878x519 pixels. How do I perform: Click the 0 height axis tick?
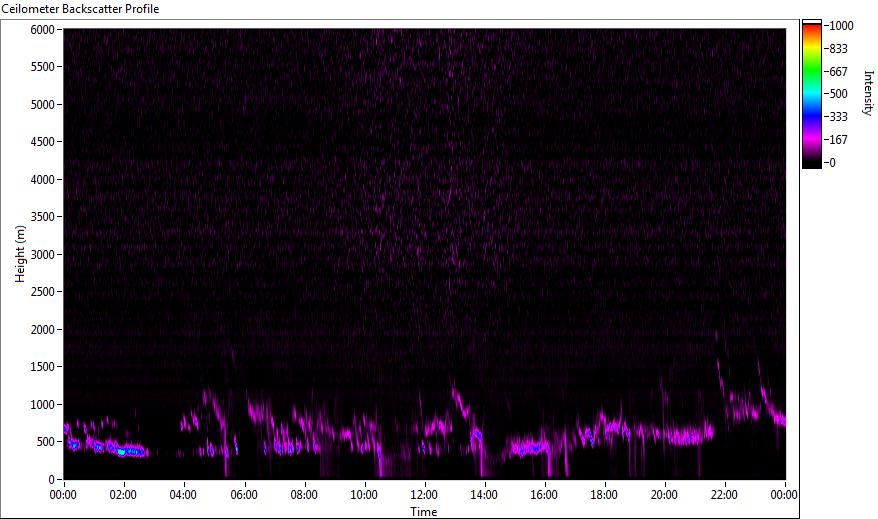point(52,480)
